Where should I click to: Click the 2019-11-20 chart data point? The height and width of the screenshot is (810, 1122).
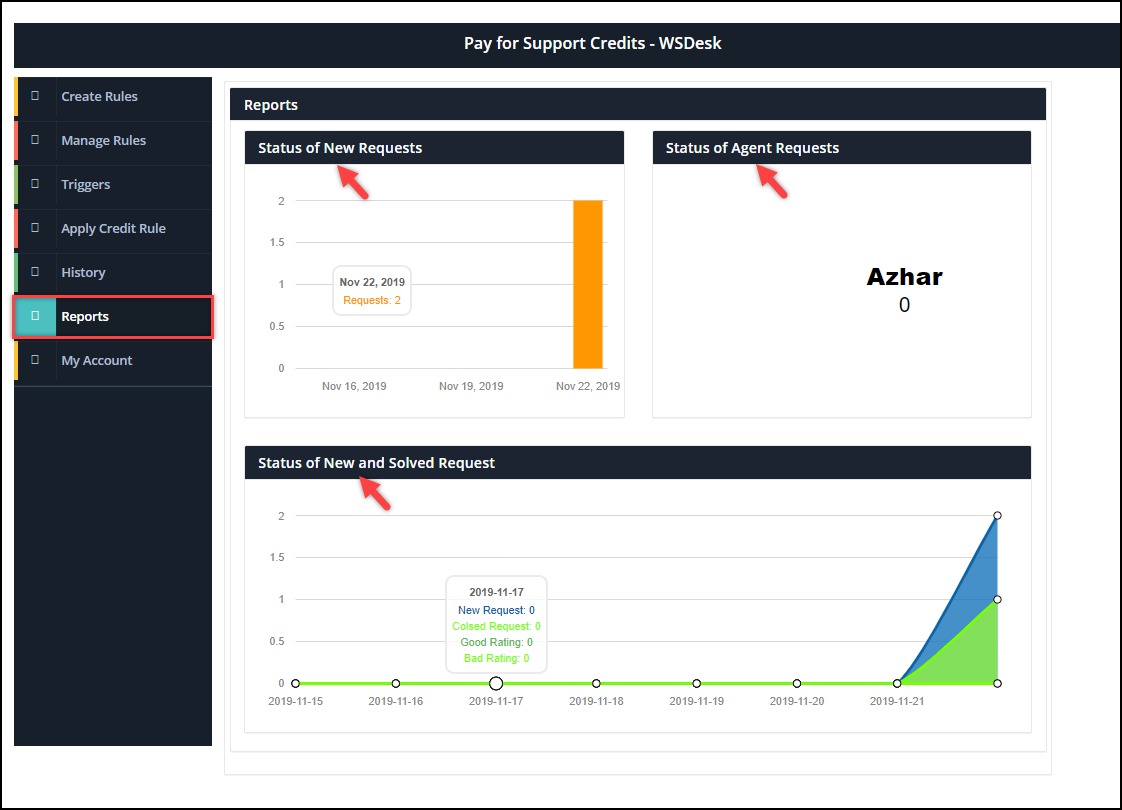(796, 683)
